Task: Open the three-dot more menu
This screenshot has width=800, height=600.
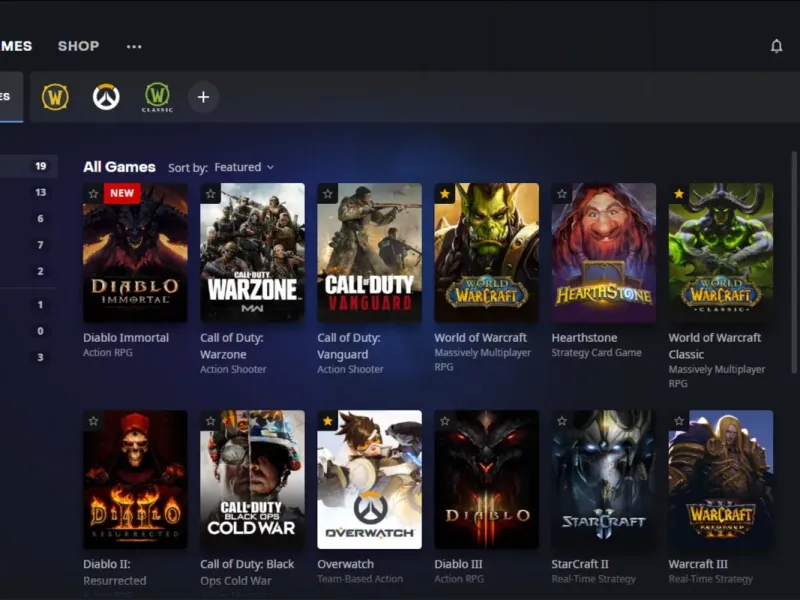Action: [134, 46]
